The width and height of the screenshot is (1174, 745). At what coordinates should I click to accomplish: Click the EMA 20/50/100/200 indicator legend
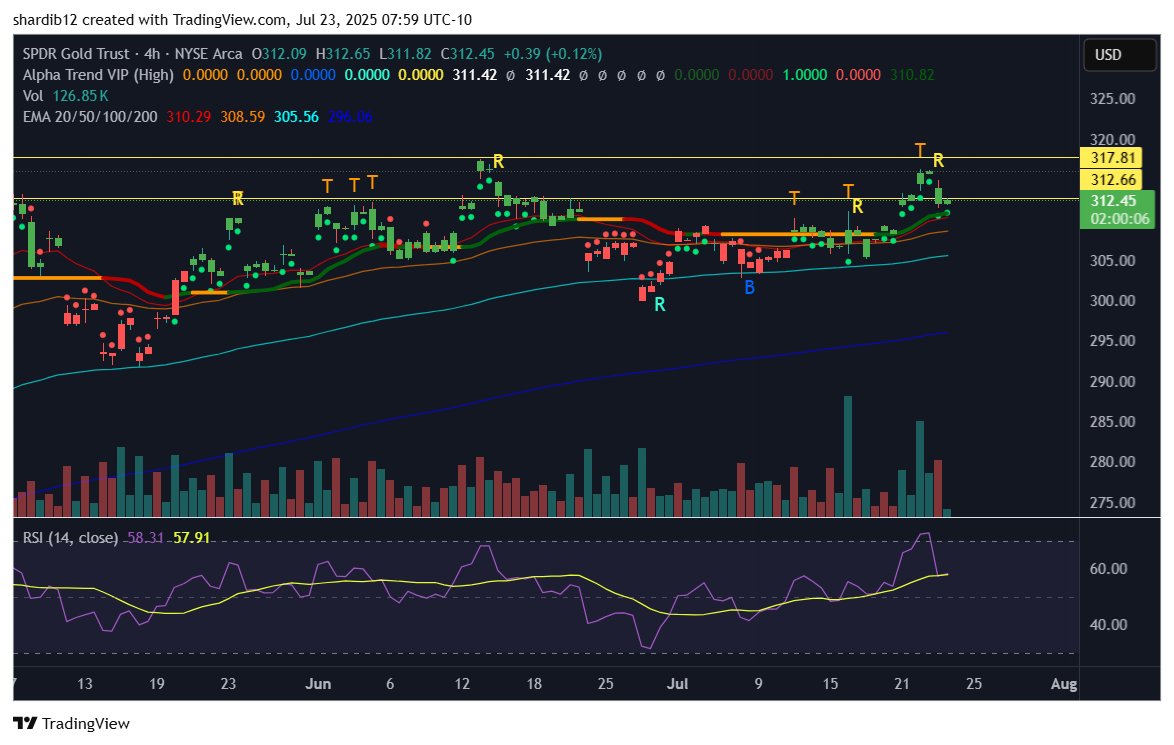pyautogui.click(x=90, y=117)
